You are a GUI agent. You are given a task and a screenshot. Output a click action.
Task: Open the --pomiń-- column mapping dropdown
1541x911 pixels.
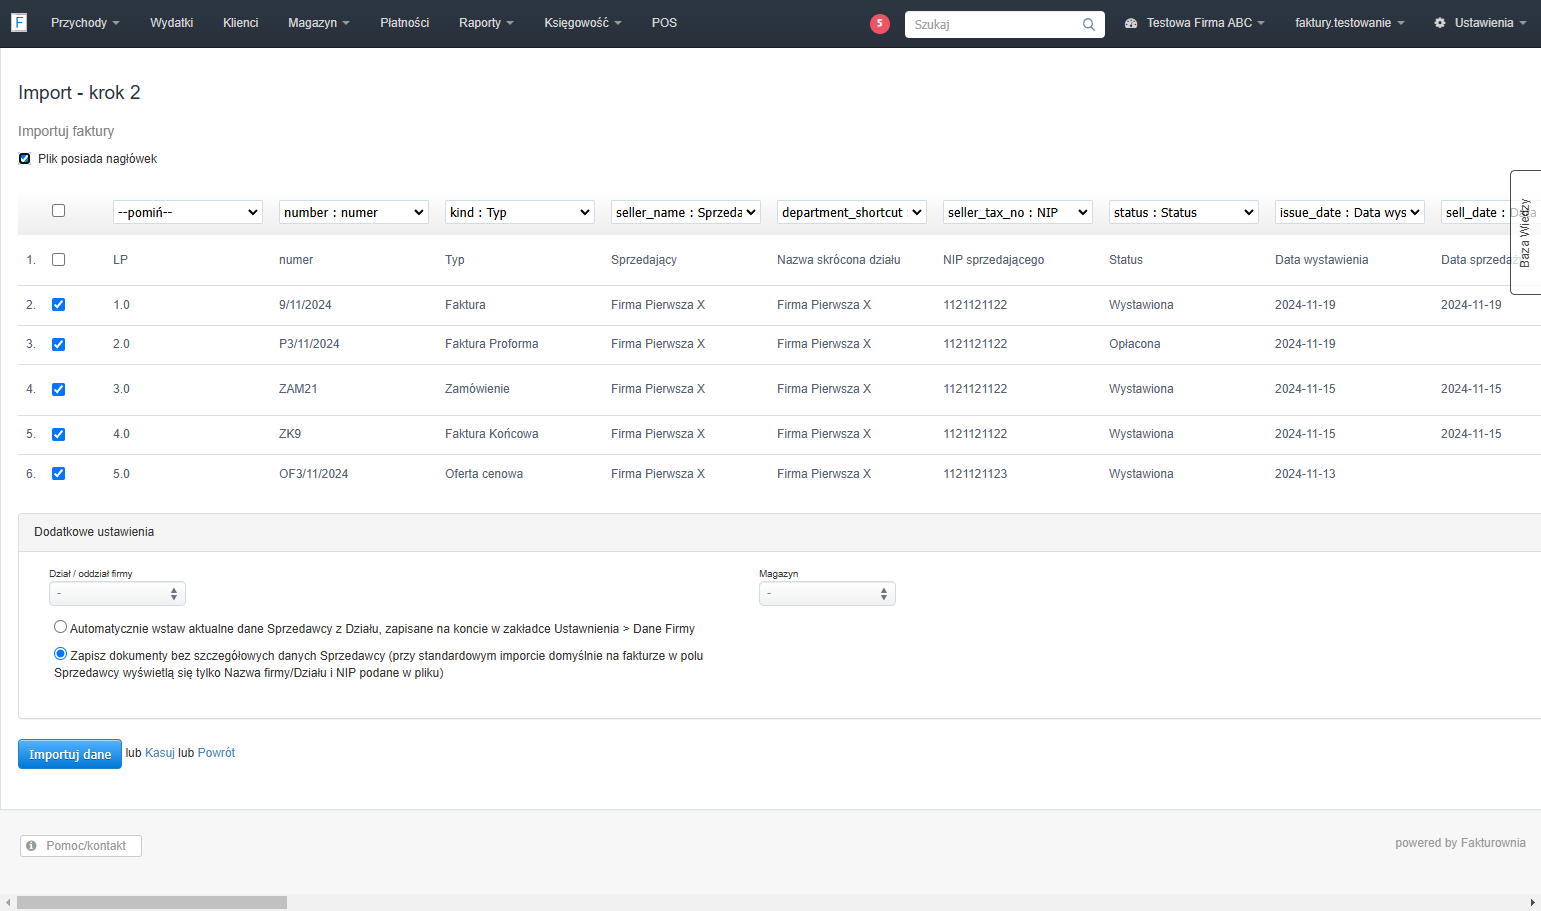coord(188,212)
